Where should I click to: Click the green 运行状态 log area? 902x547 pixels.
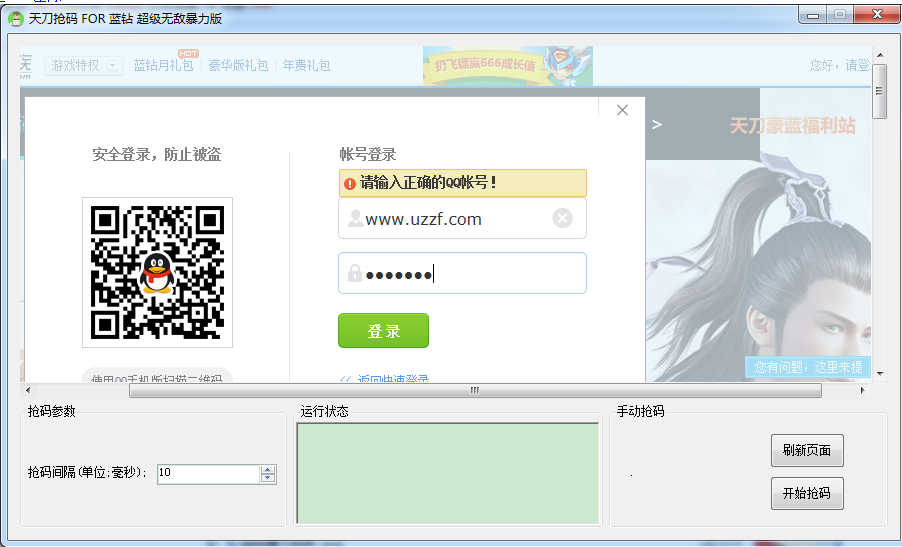(x=448, y=474)
